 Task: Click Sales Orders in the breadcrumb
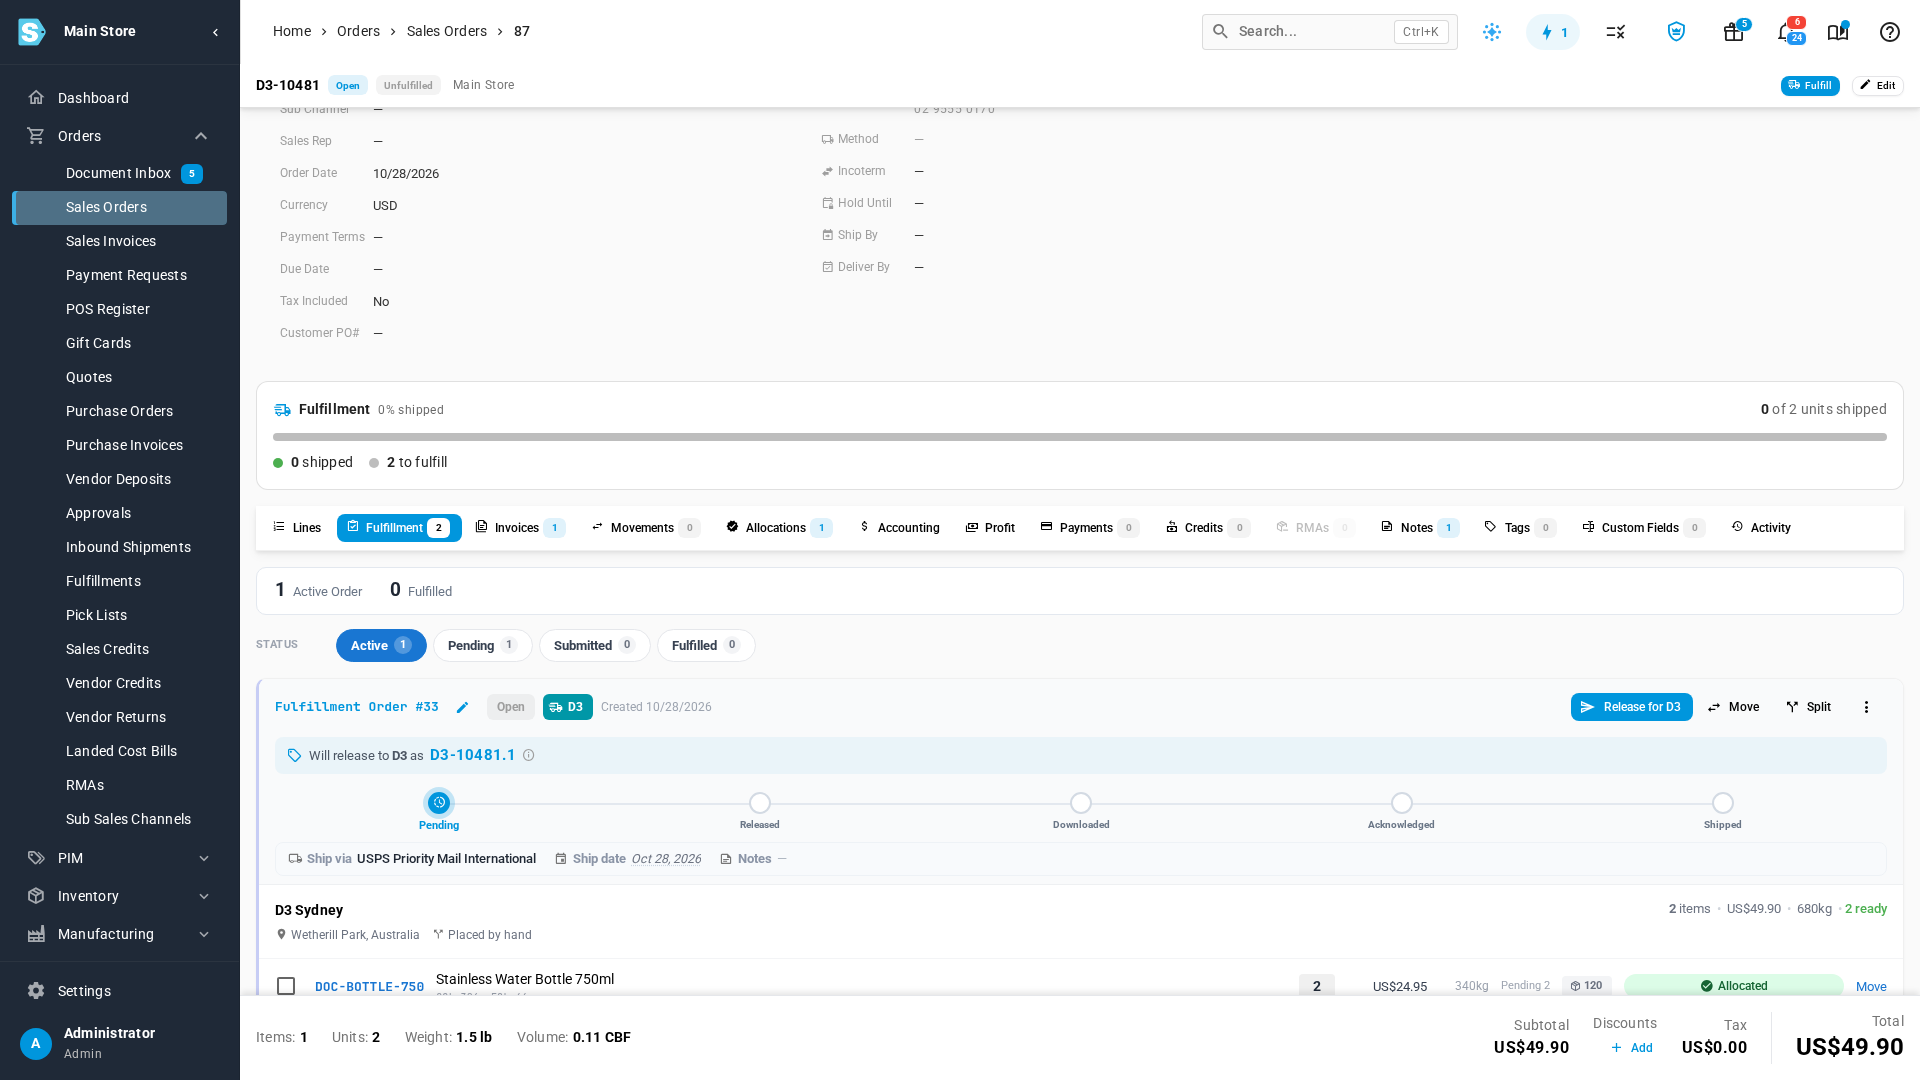[x=447, y=32]
